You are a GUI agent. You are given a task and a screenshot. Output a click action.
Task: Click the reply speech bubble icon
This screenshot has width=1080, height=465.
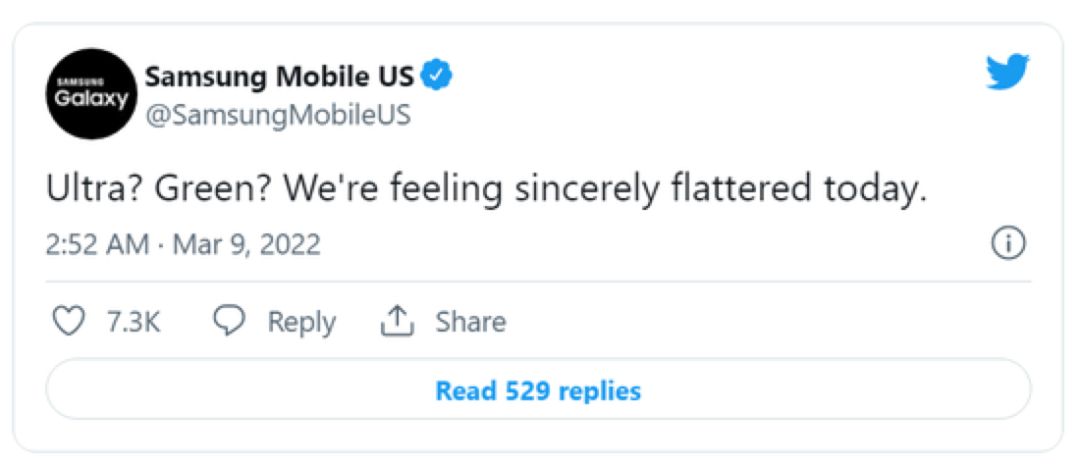click(230, 321)
